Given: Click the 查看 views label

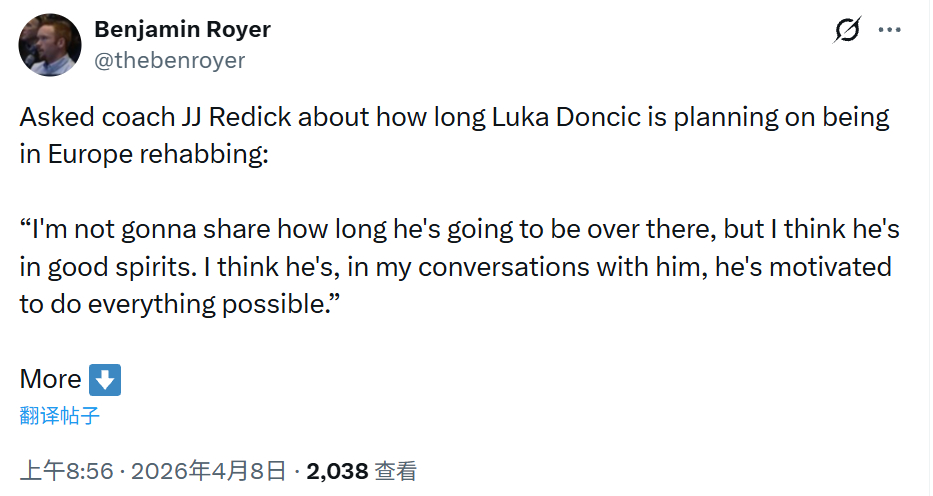Looking at the screenshot, I should click(x=396, y=471).
